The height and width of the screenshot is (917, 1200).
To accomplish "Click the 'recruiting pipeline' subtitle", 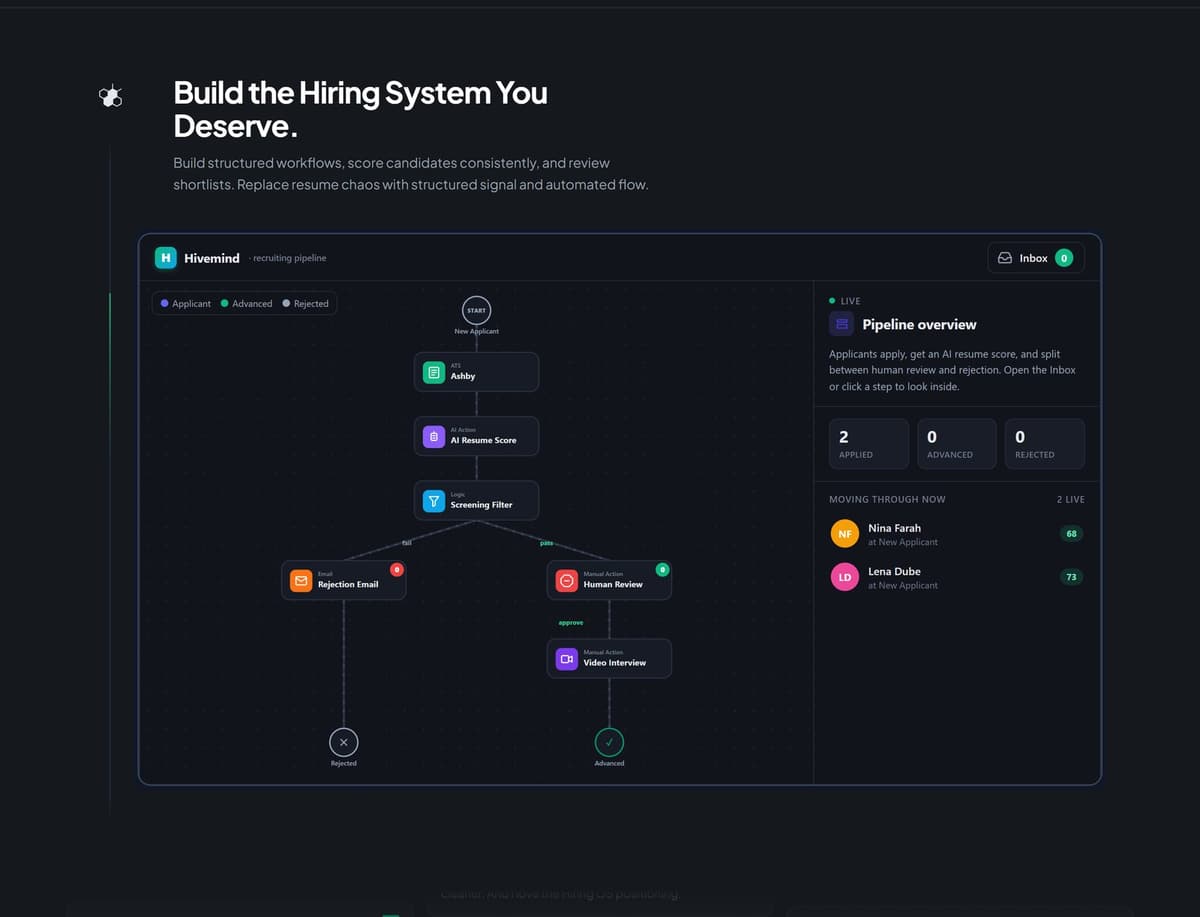I will click(288, 258).
